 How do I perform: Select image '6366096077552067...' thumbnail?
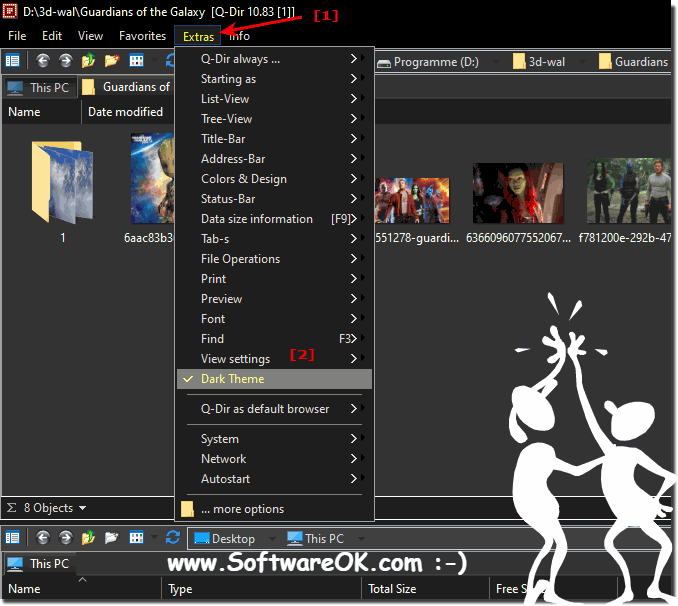tap(518, 193)
